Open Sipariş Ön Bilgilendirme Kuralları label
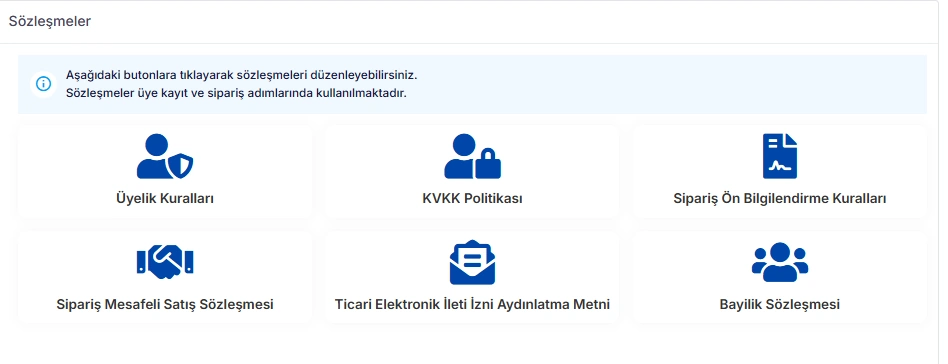 [x=780, y=199]
